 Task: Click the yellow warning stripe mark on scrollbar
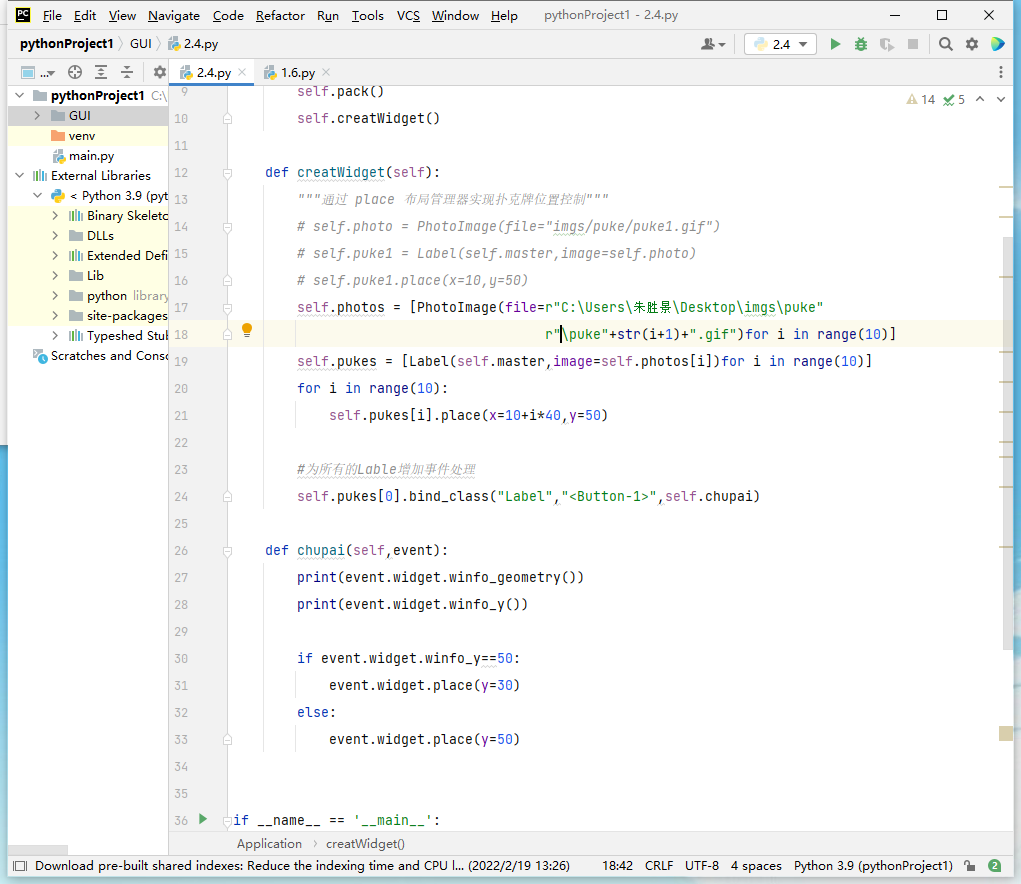click(1006, 734)
